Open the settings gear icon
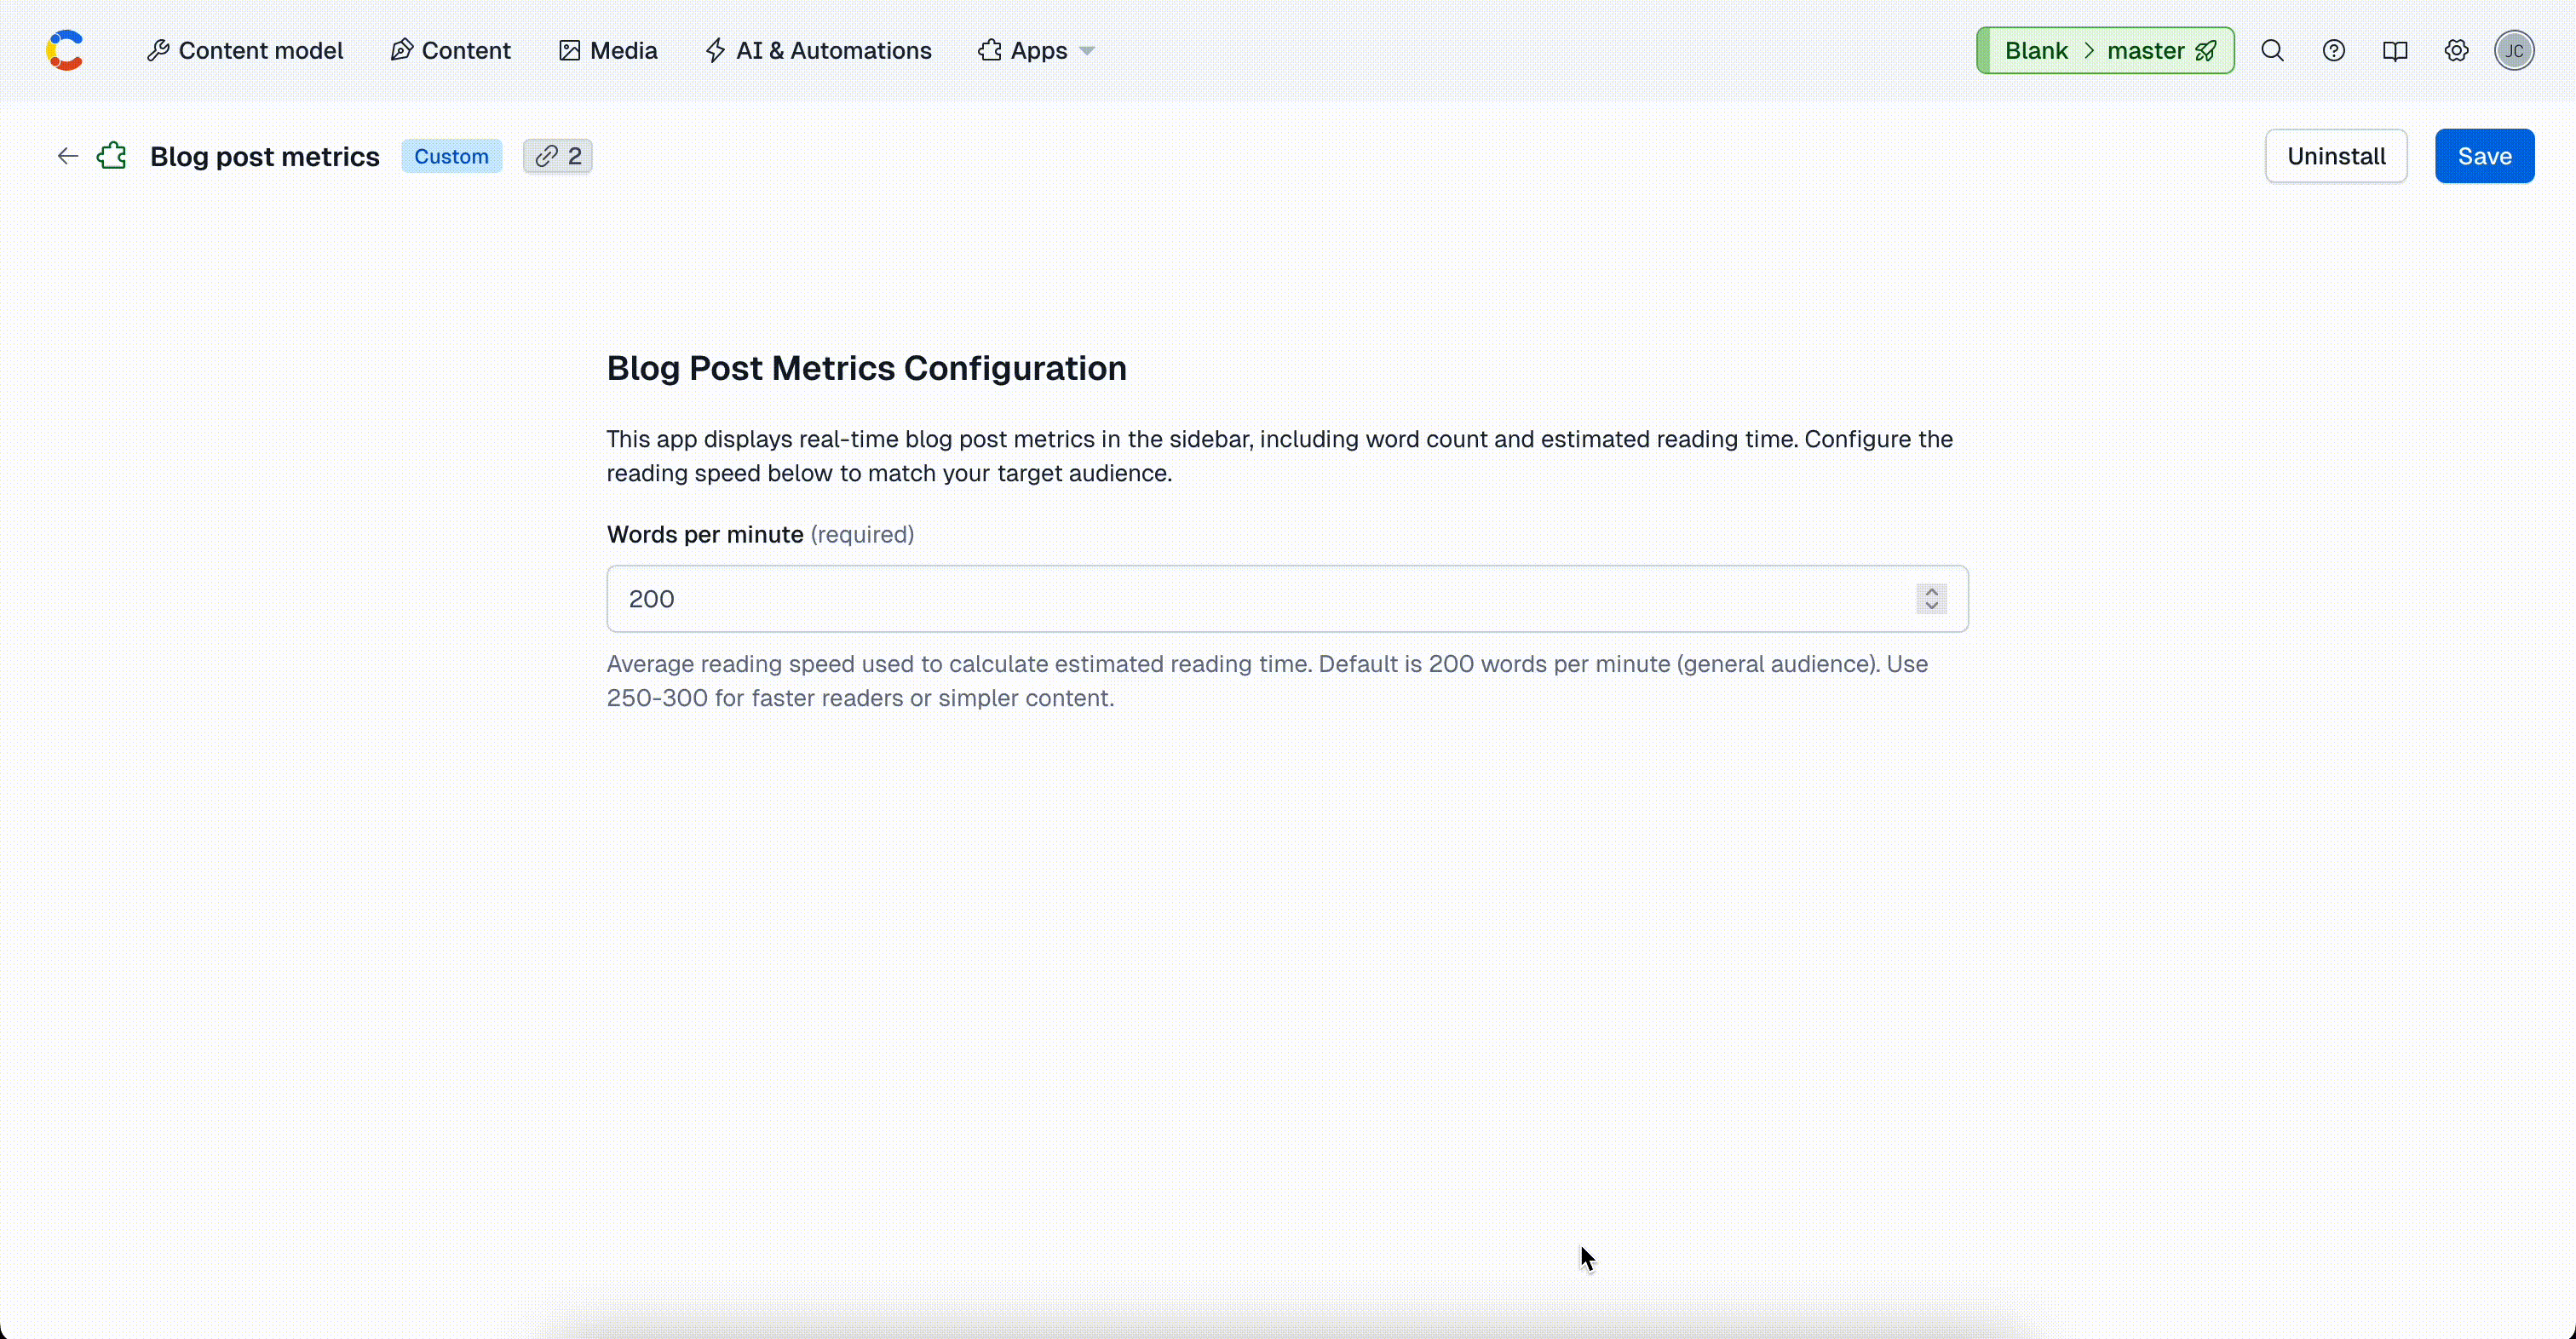Screen dimensions: 2576x1339 tap(2456, 51)
